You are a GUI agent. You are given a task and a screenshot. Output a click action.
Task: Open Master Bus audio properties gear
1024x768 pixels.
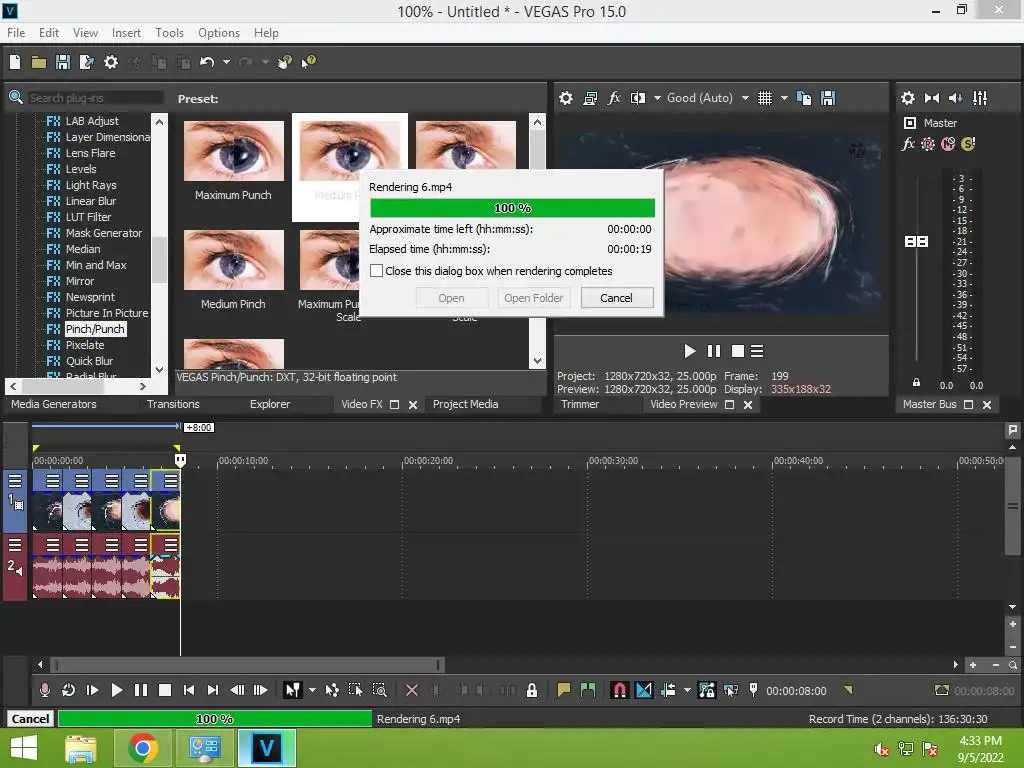pyautogui.click(x=908, y=98)
